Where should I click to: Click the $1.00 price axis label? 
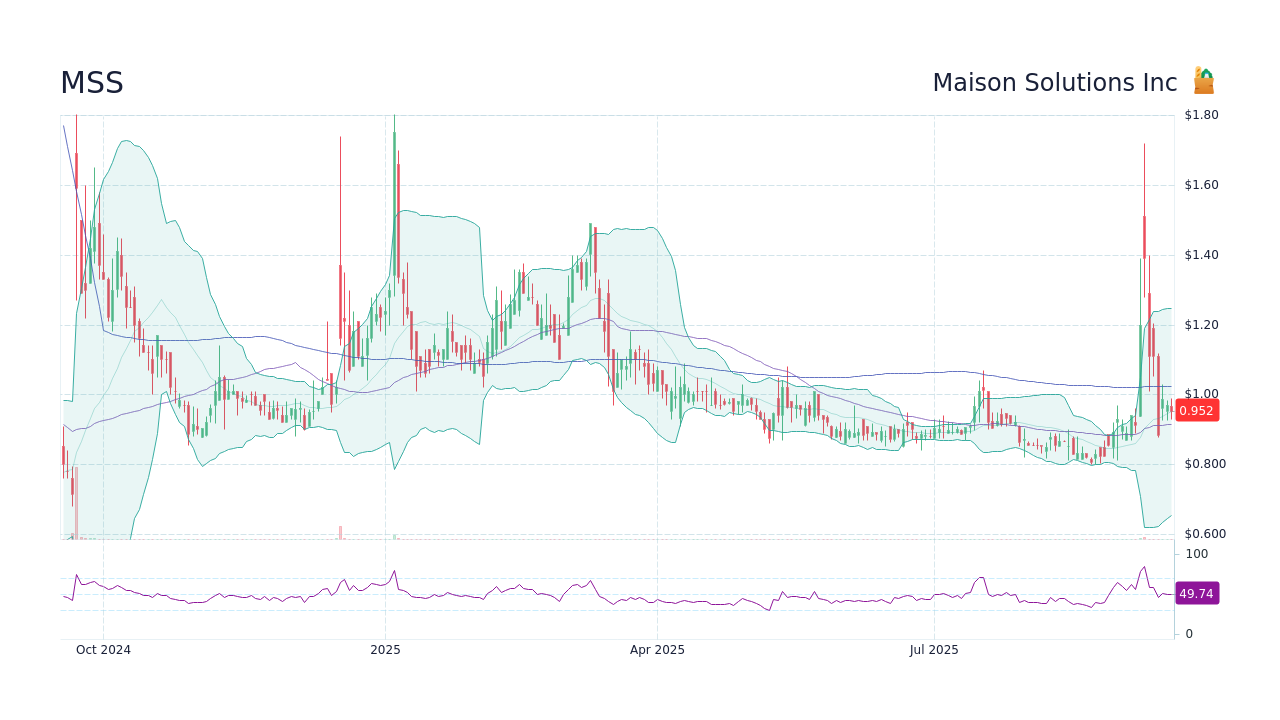click(x=1201, y=394)
